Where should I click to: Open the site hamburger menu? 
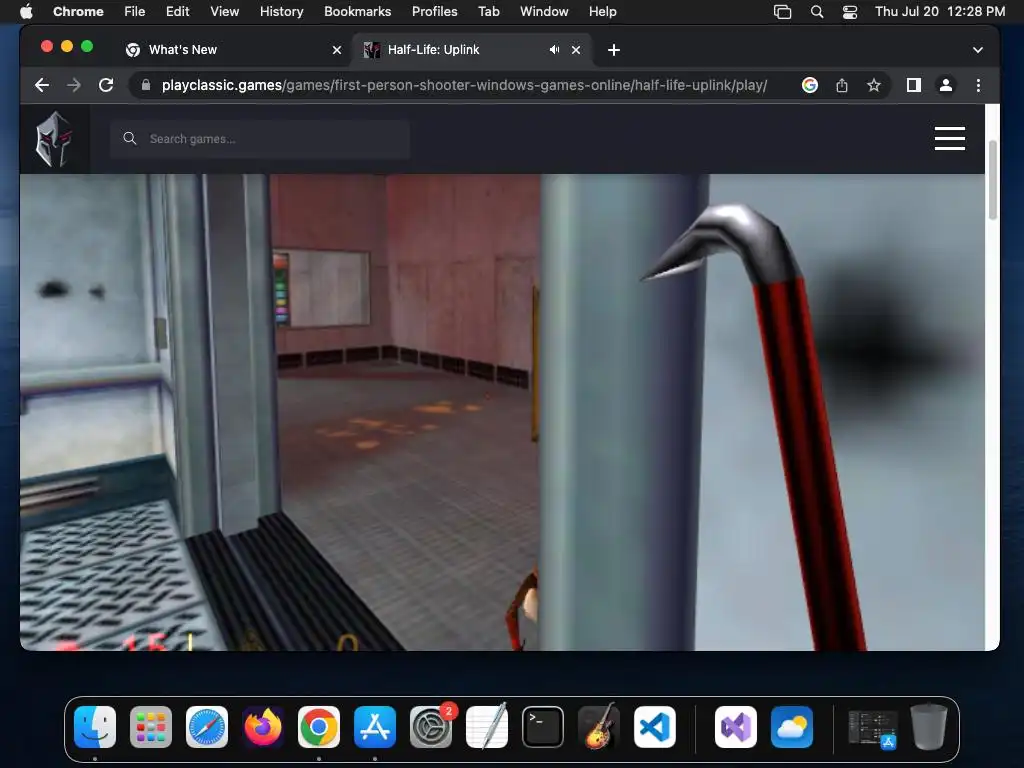950,138
